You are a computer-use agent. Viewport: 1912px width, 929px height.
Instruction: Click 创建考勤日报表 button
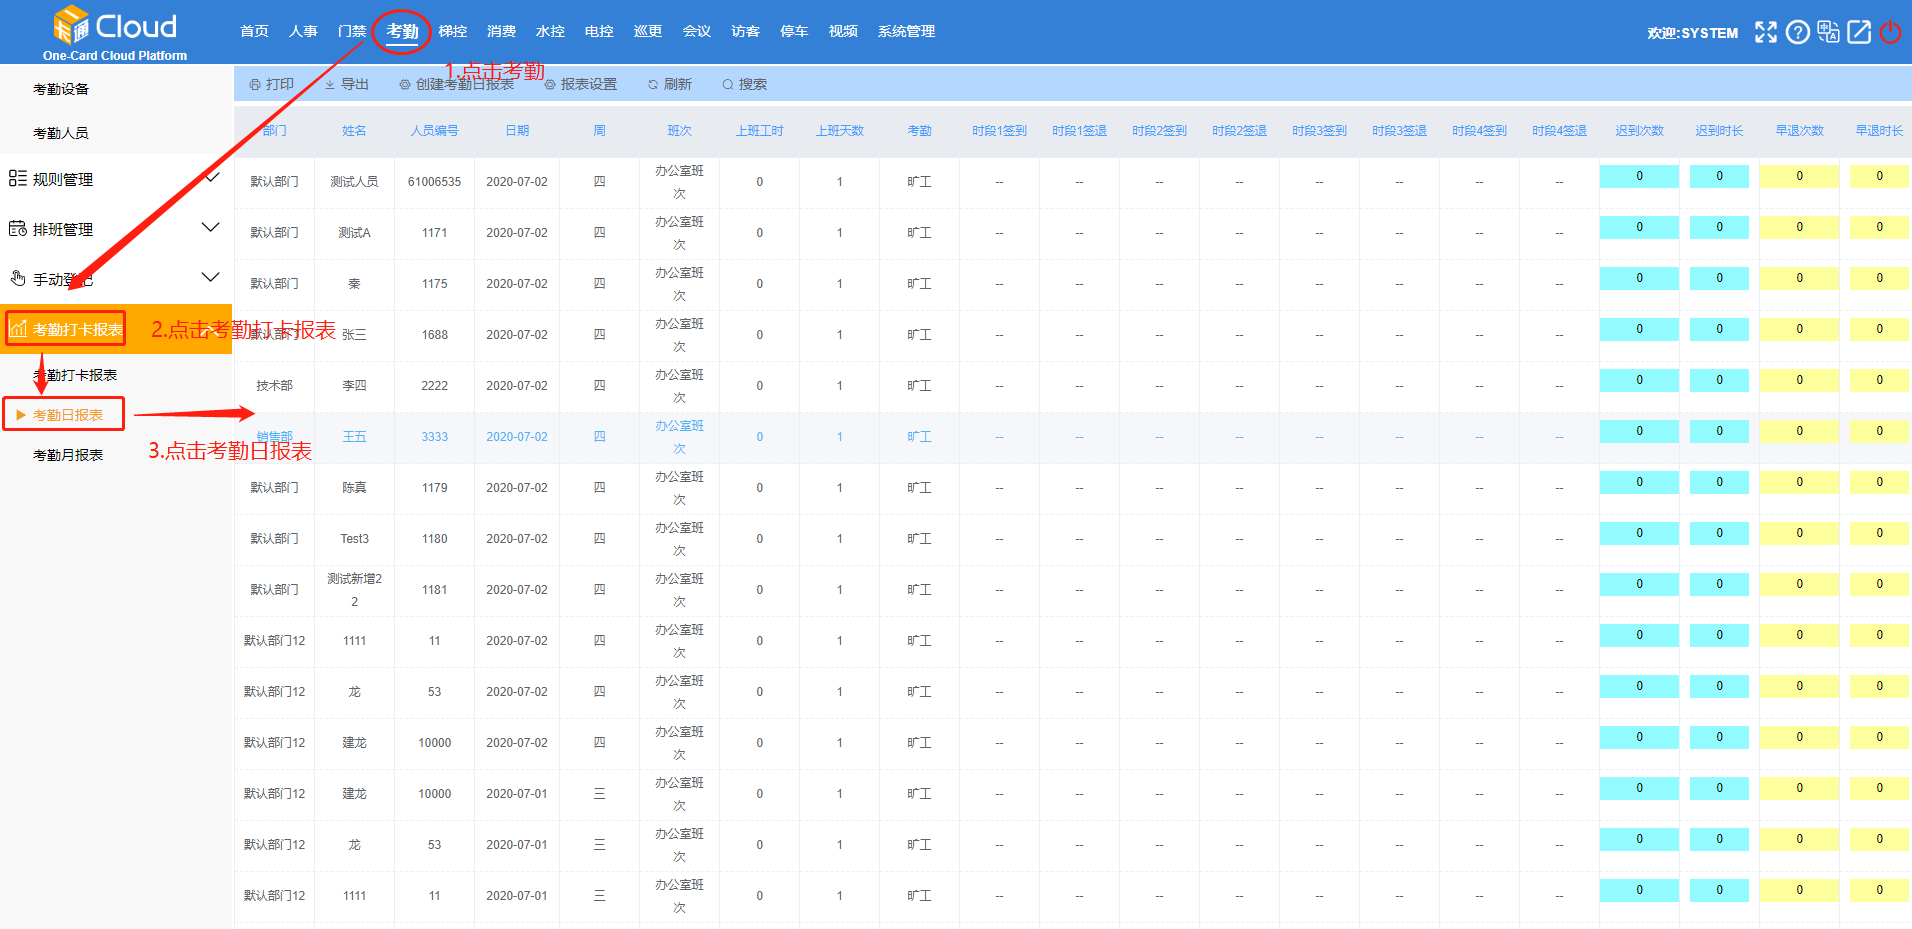tap(456, 85)
